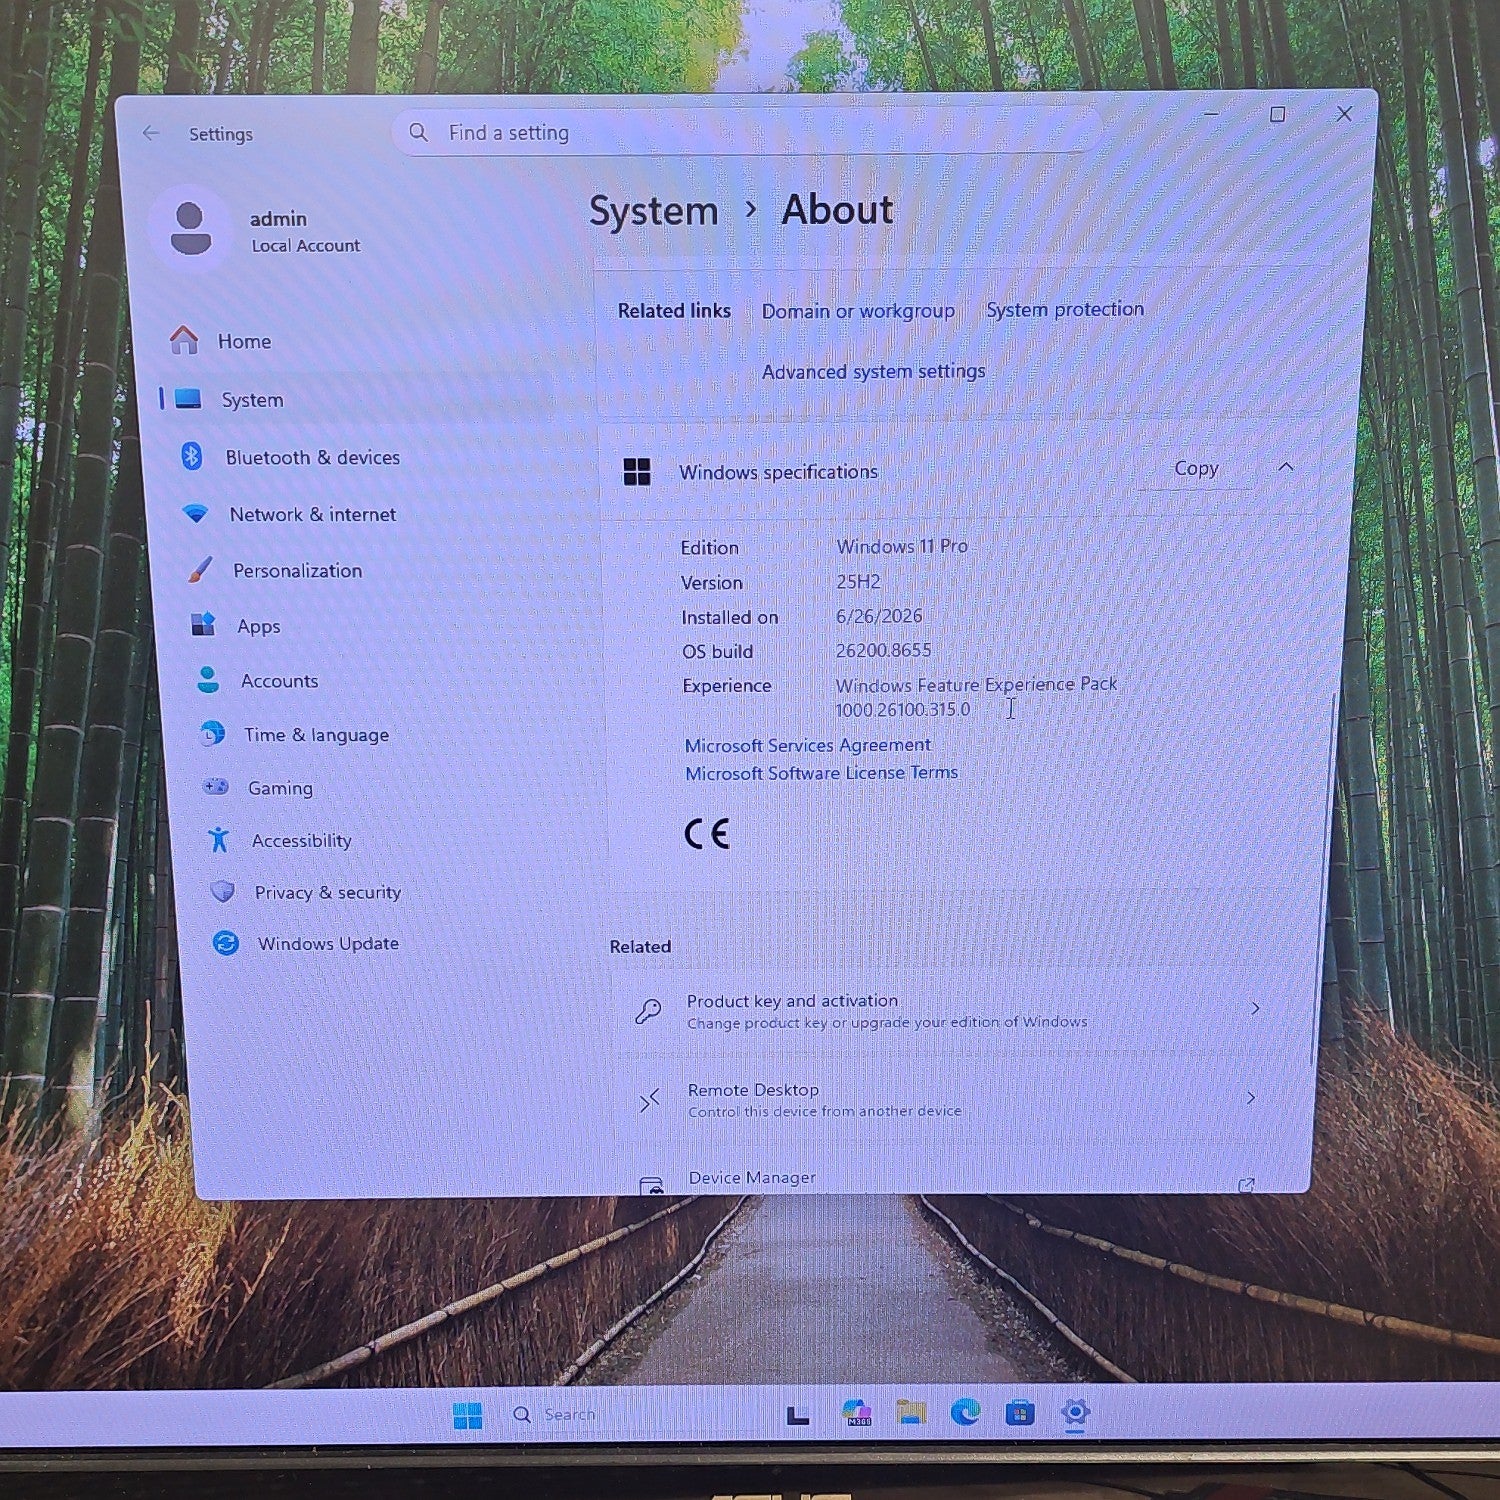Click the Accessibility figure icon
This screenshot has width=1500, height=1500.
point(219,840)
